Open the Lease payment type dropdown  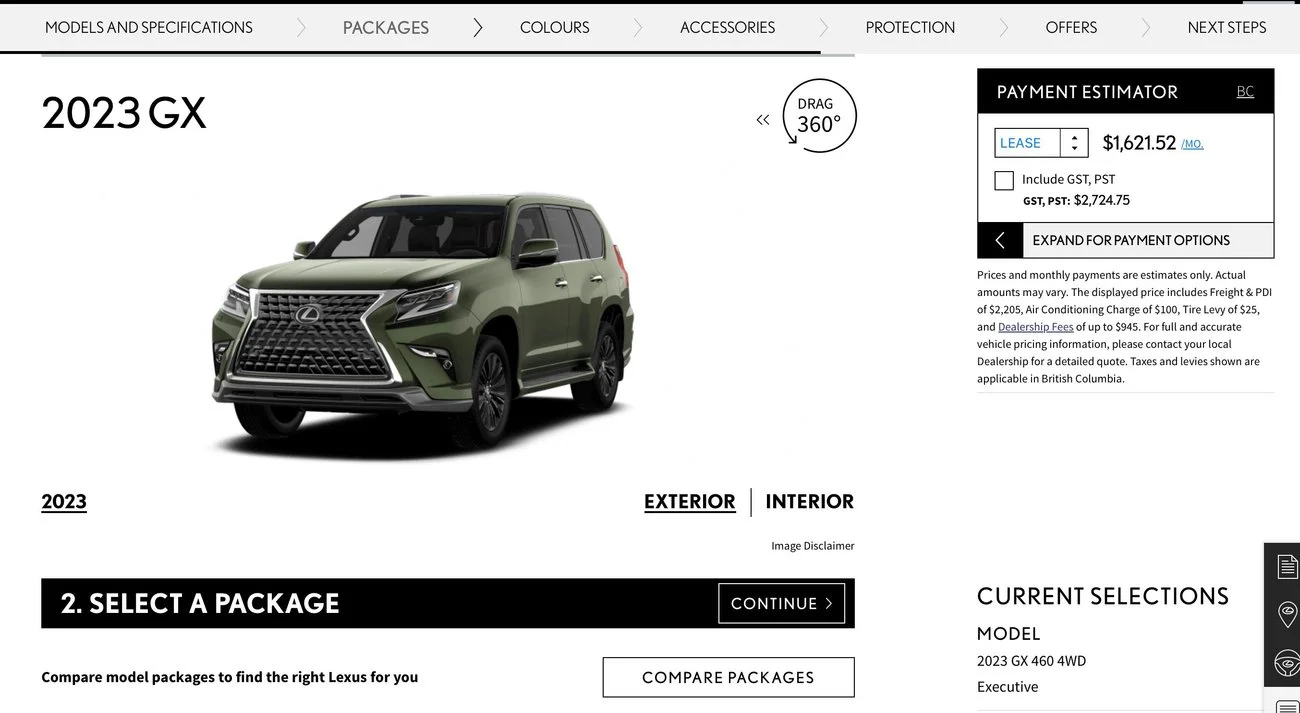1041,143
